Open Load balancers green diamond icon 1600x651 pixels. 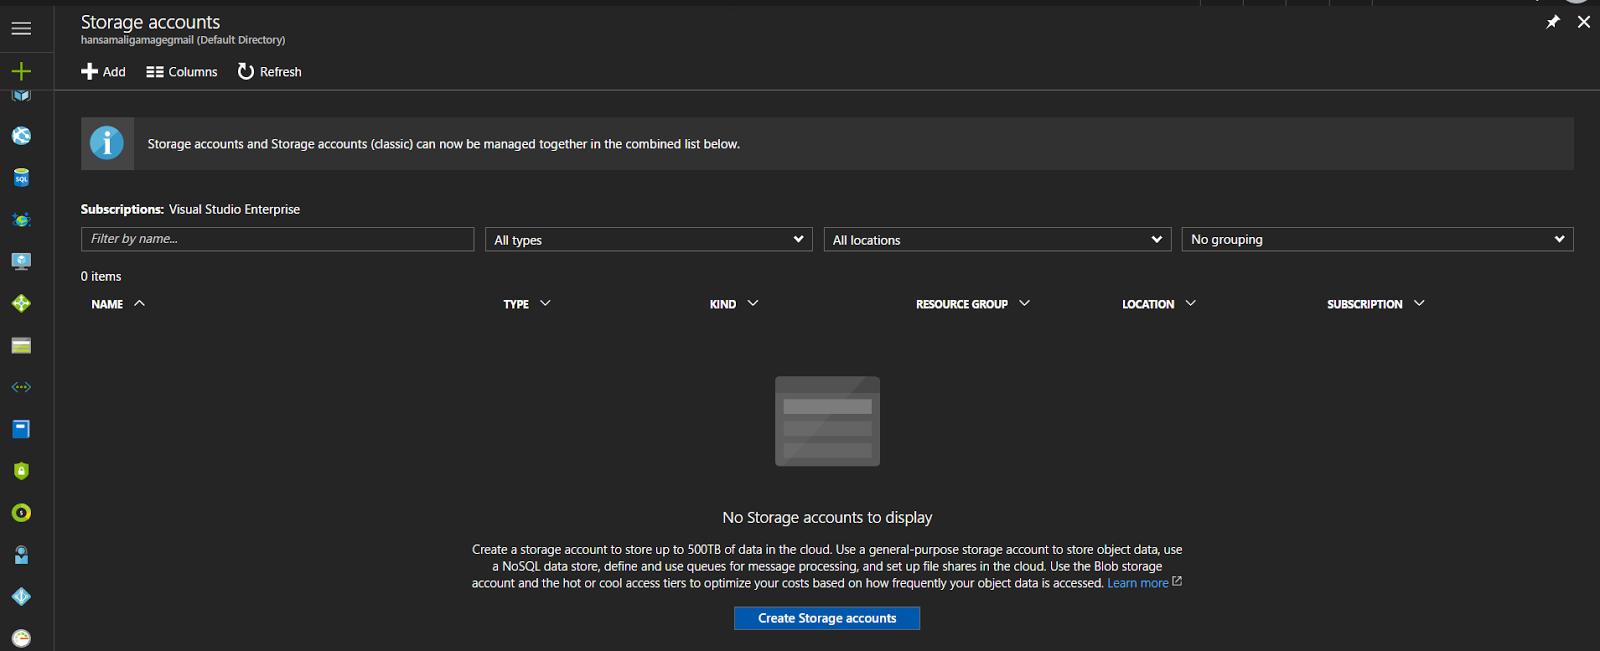(x=21, y=303)
